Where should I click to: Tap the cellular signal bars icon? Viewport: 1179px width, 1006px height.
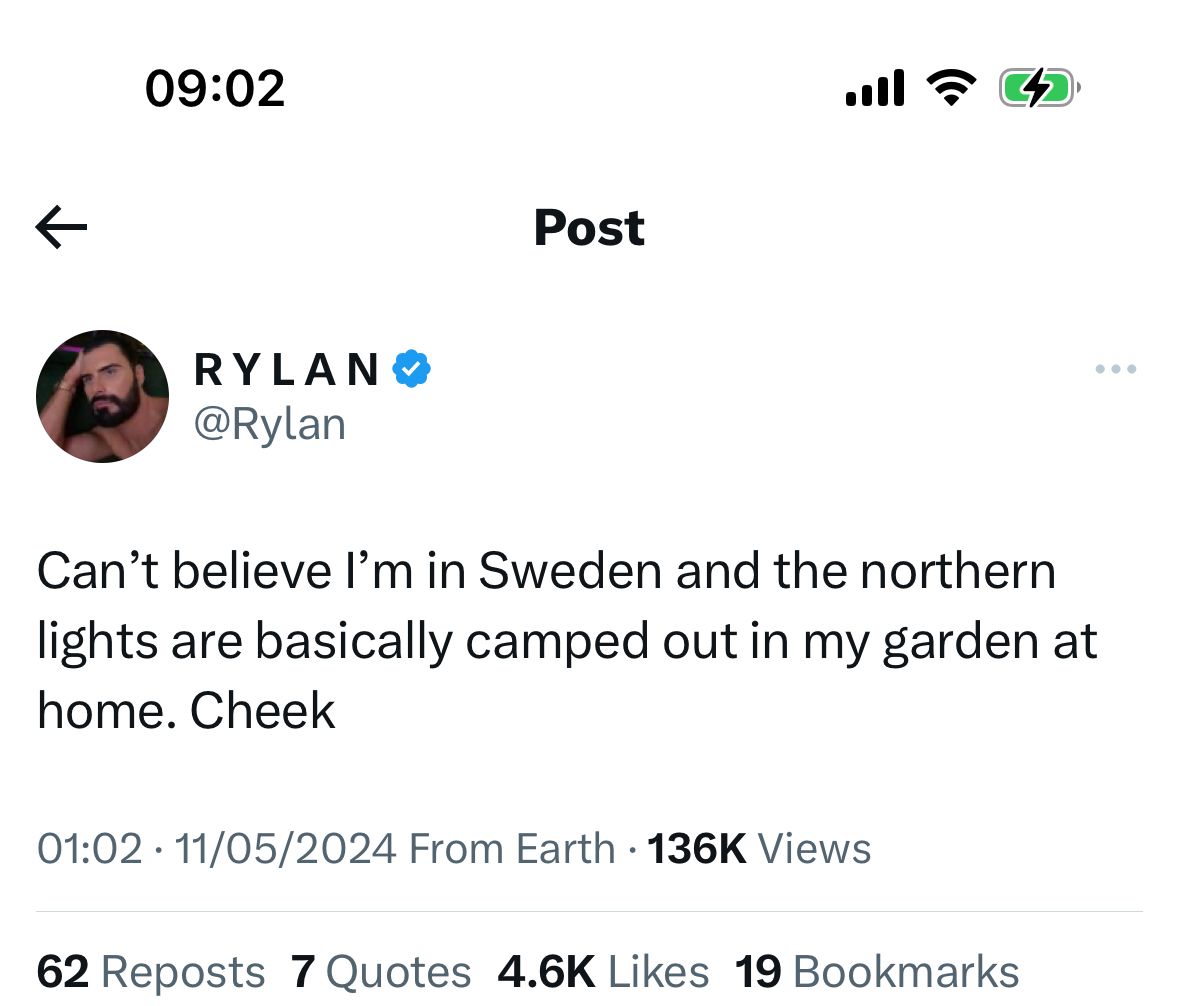point(874,88)
